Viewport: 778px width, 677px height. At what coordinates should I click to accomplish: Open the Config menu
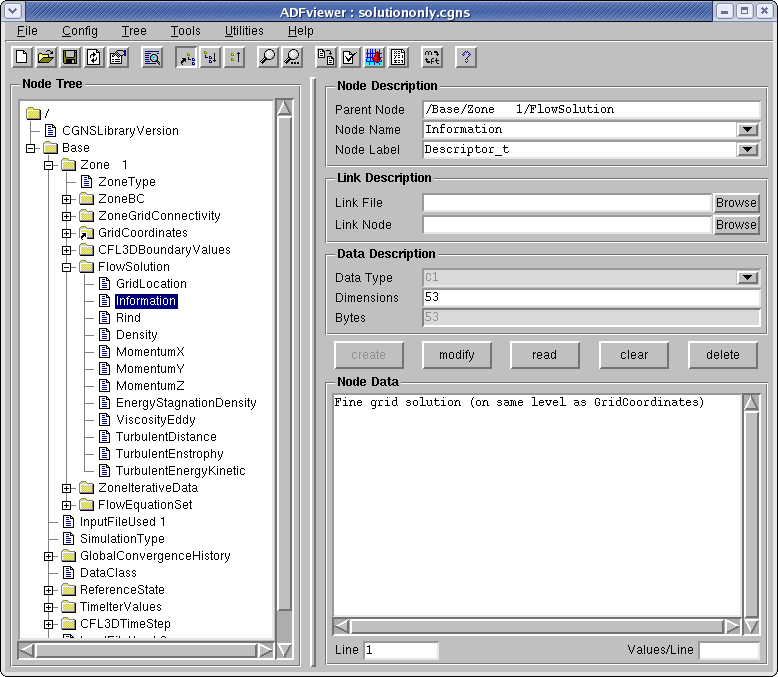tap(80, 31)
